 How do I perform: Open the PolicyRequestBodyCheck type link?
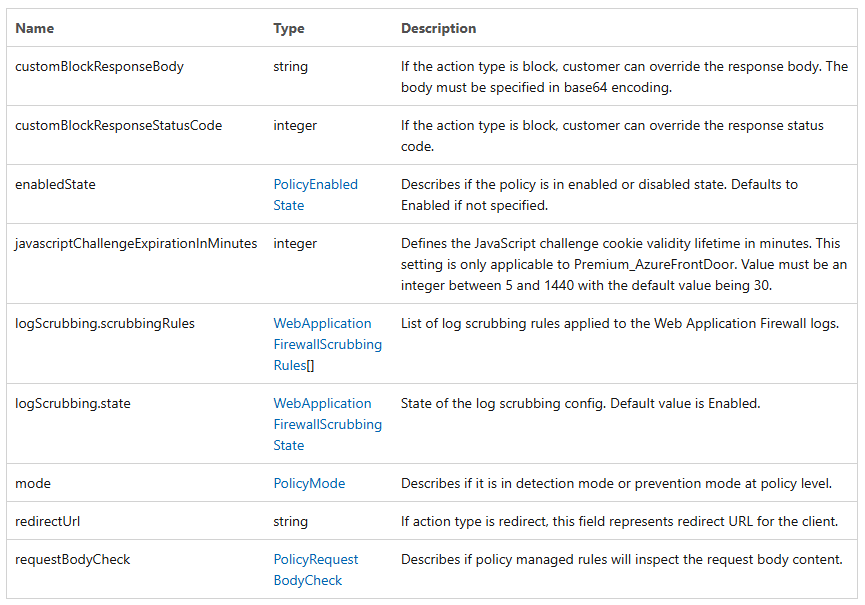click(316, 570)
